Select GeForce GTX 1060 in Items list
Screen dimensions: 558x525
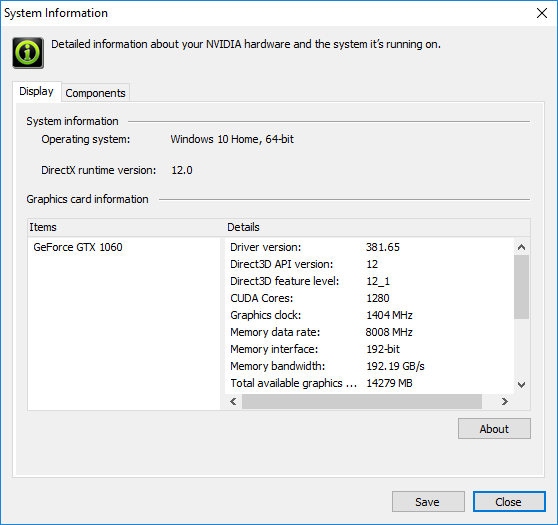pyautogui.click(x=78, y=247)
